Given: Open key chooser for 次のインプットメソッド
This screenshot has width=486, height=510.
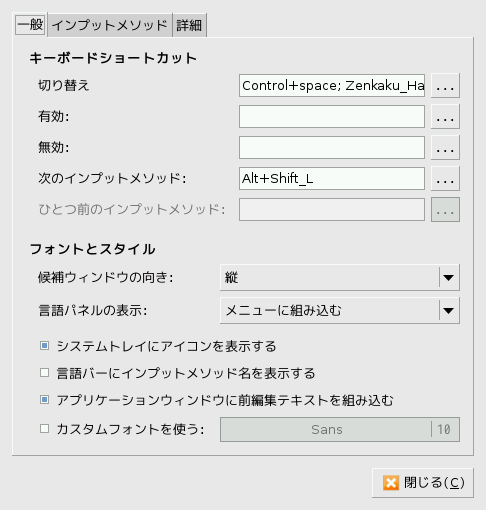Looking at the screenshot, I should tap(445, 179).
